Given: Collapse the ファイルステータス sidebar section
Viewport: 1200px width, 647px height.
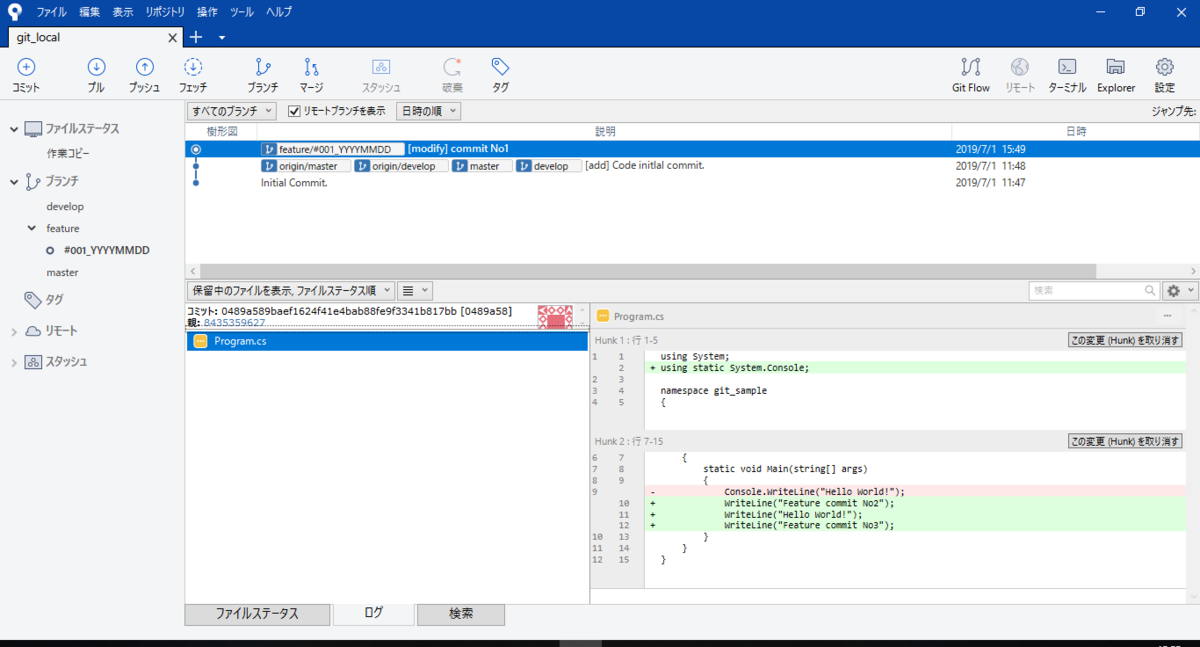Looking at the screenshot, I should point(14,129).
